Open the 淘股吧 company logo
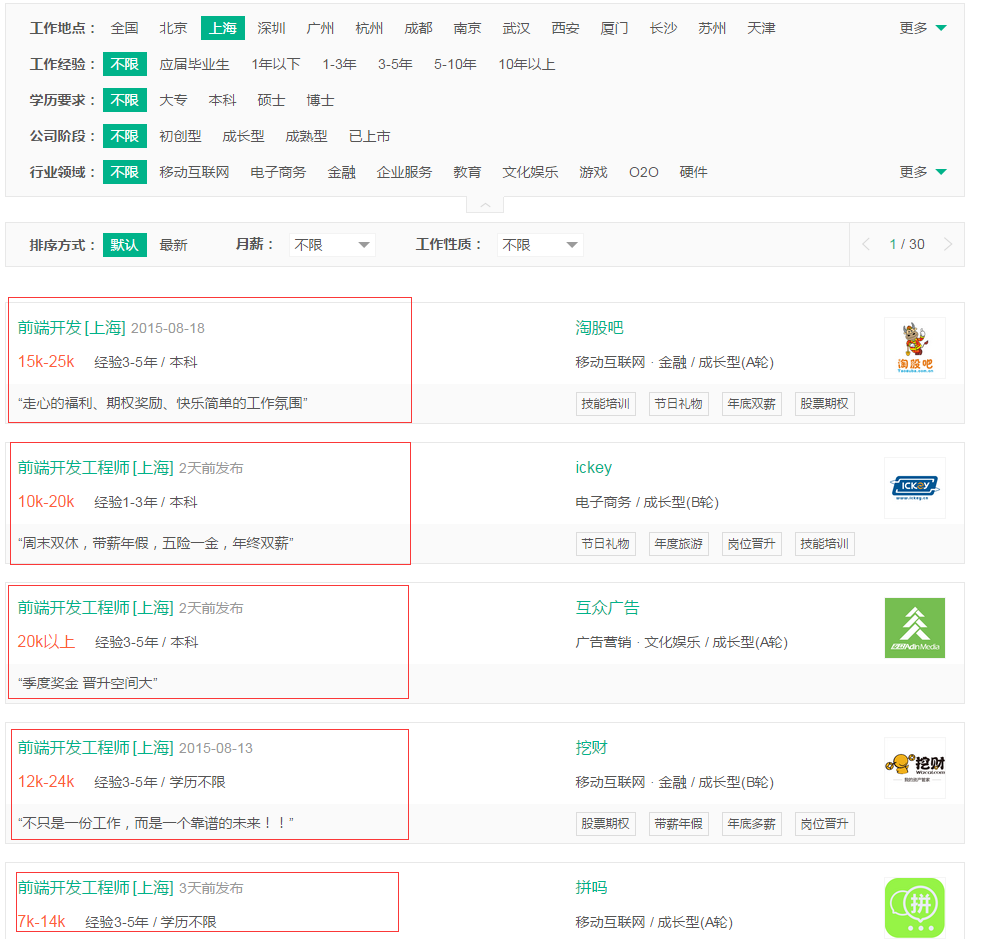Viewport: 982px width, 939px height. (x=914, y=348)
